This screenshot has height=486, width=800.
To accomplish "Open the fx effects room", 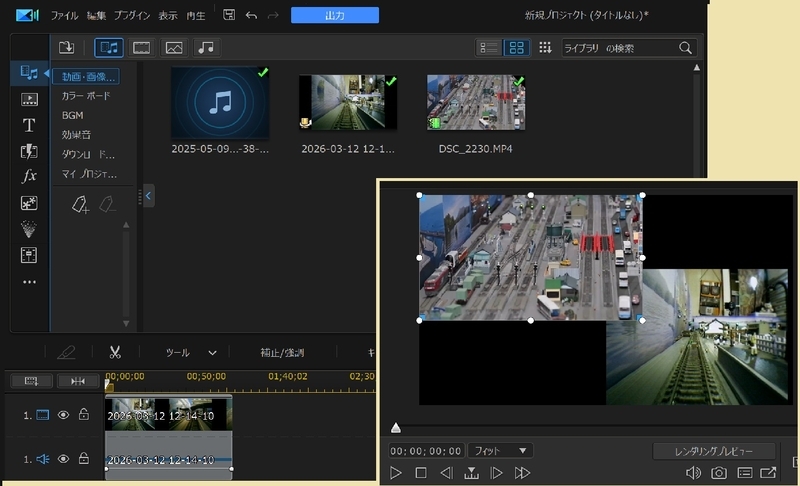I will (29, 176).
